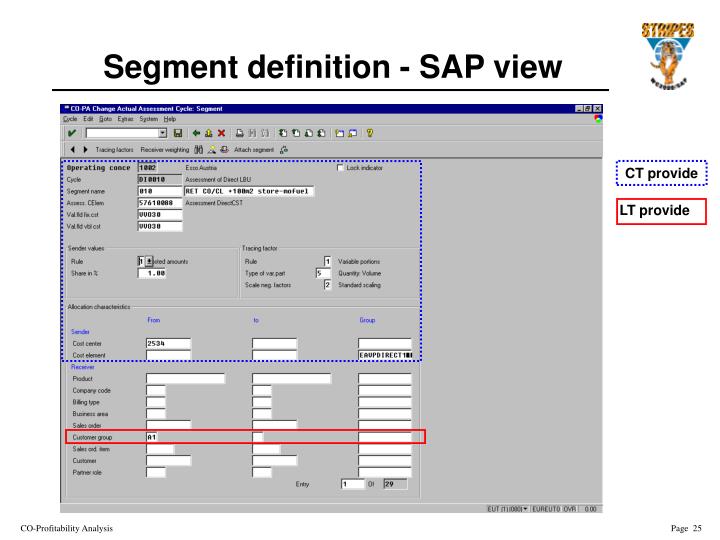This screenshot has width=720, height=540.
Task: Open the Goto menu
Action: 105,119
